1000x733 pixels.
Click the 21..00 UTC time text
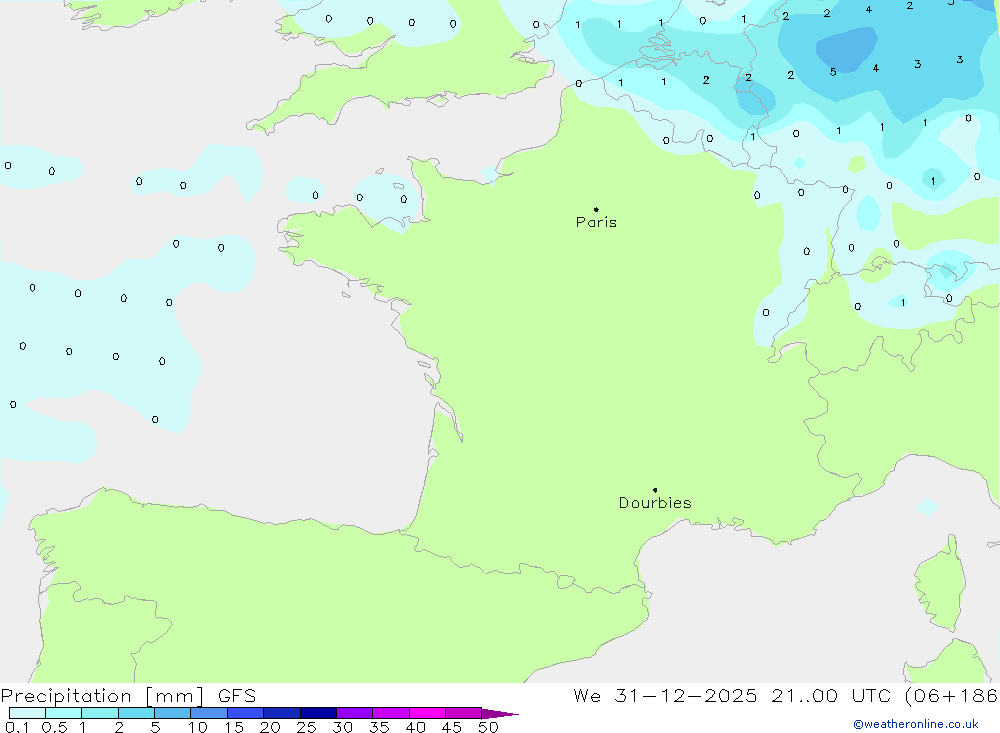pyautogui.click(x=832, y=696)
